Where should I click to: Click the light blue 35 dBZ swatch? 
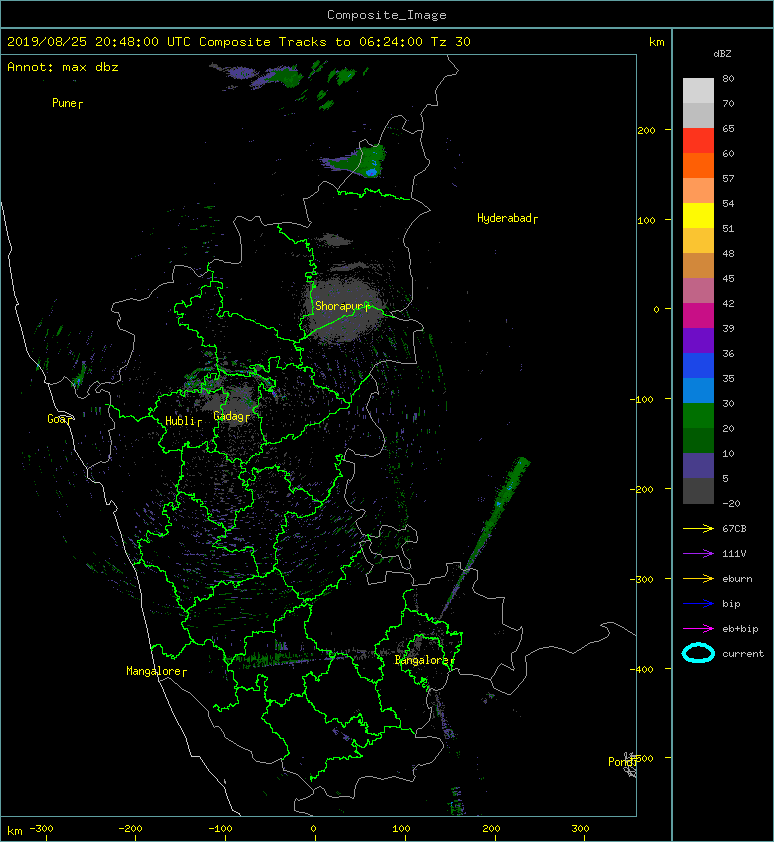[x=698, y=390]
